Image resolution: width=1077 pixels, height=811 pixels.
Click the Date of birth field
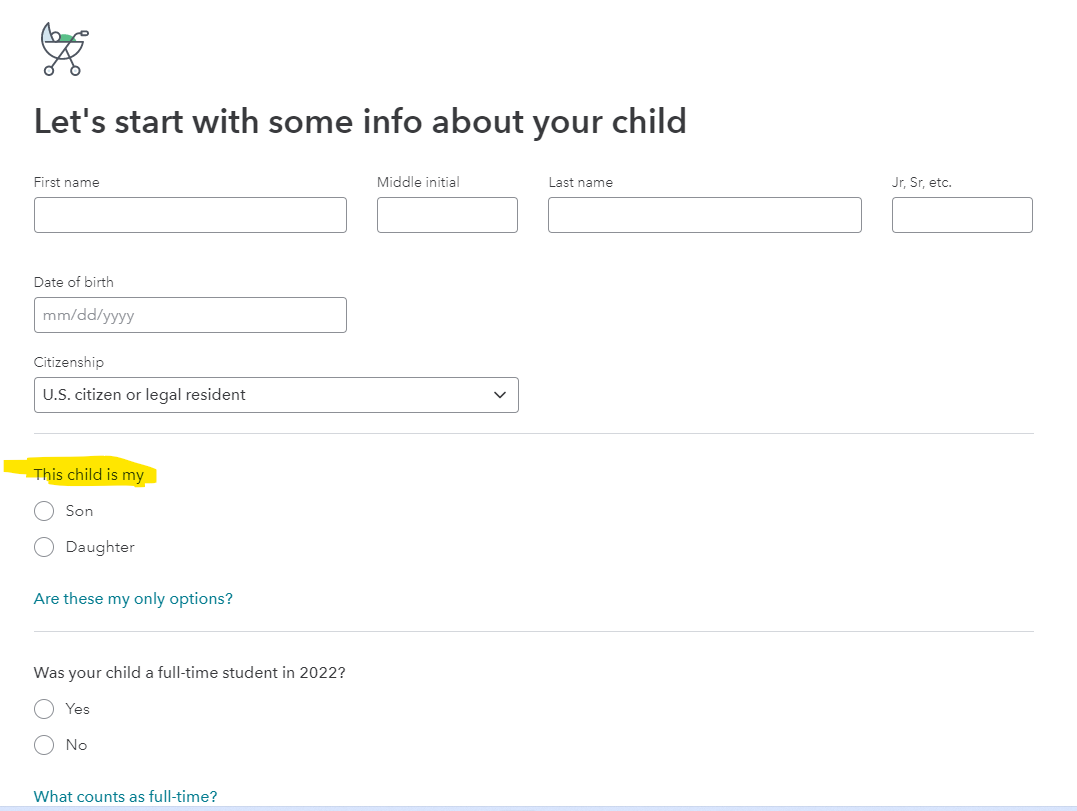tap(190, 315)
